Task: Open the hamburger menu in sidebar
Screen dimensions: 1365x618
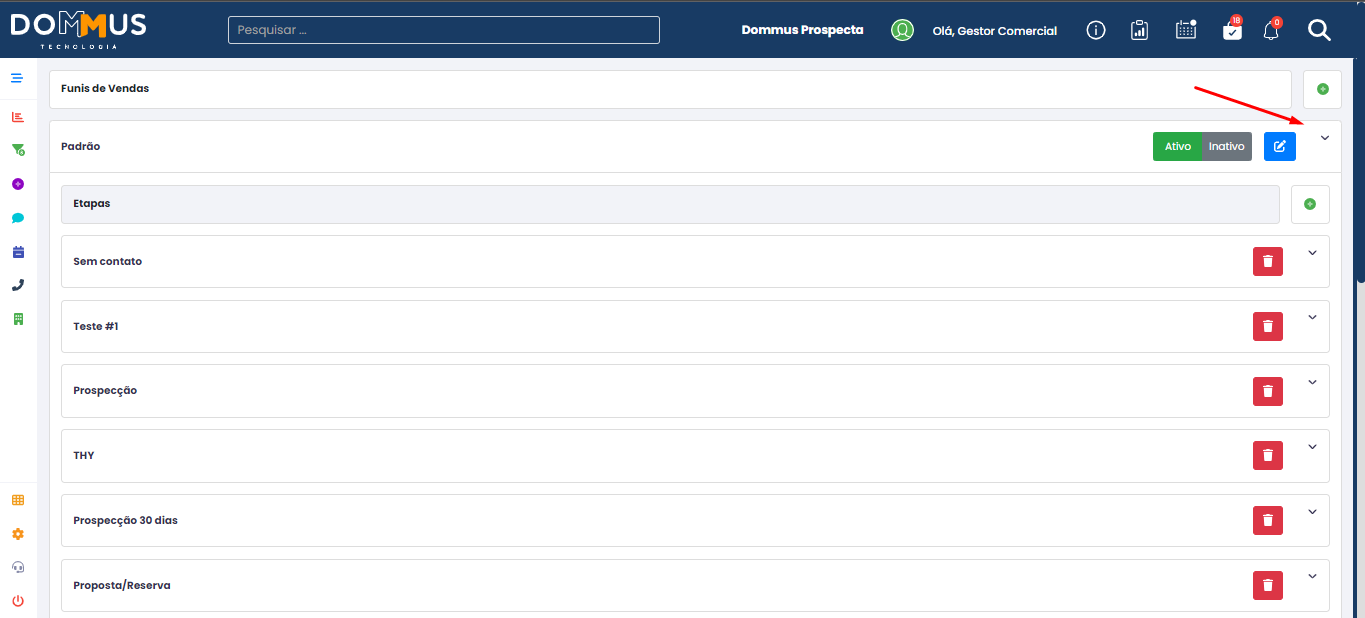Action: click(17, 78)
